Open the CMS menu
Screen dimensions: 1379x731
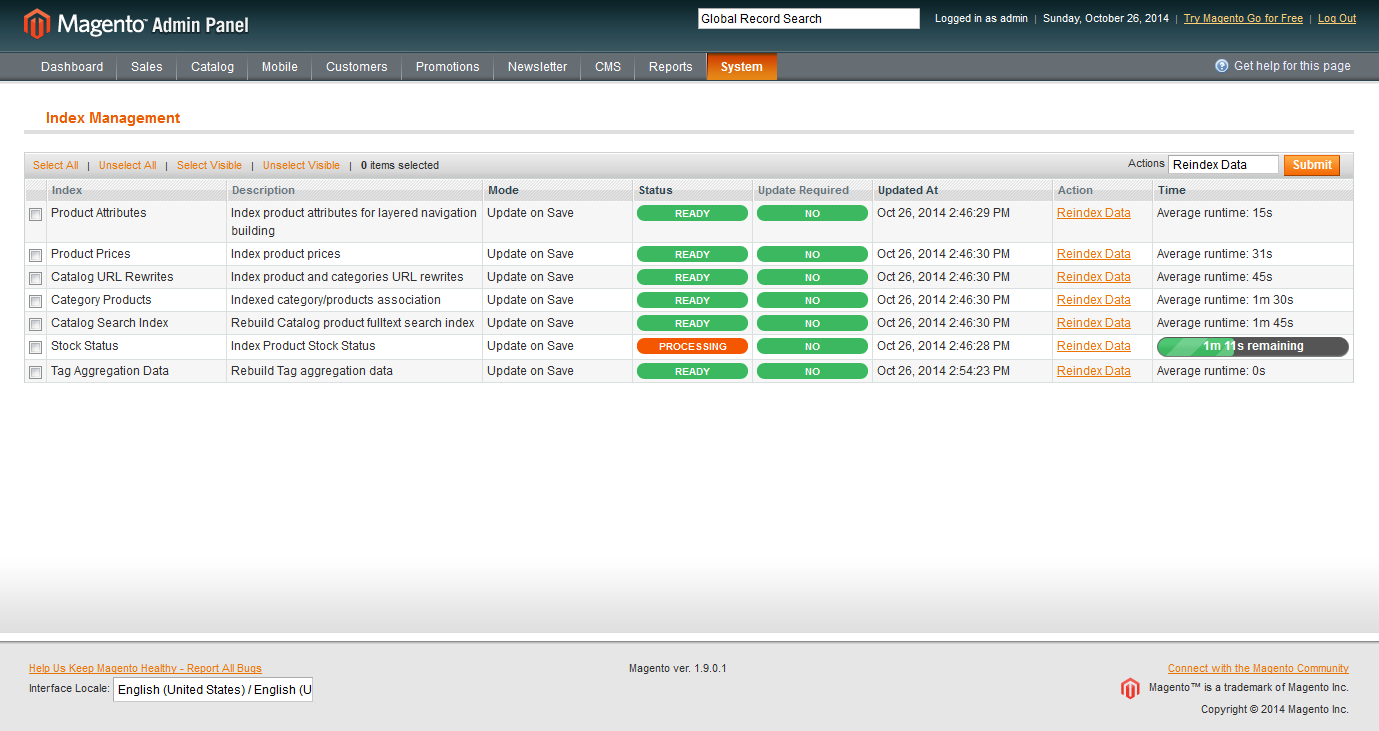point(608,67)
